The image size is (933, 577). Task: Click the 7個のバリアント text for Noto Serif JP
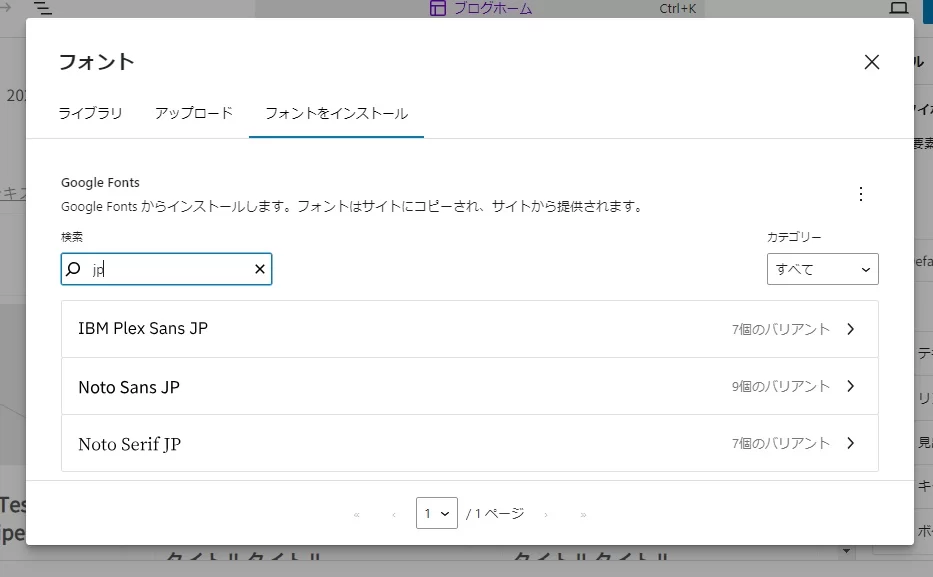(x=781, y=443)
